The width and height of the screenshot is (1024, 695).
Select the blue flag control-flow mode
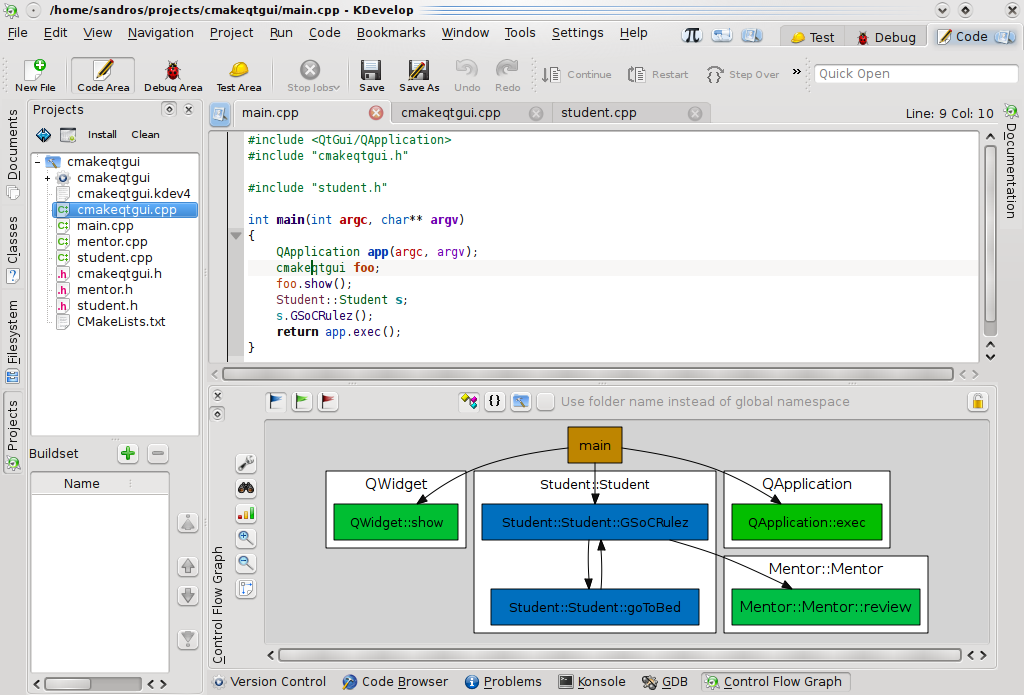point(275,400)
